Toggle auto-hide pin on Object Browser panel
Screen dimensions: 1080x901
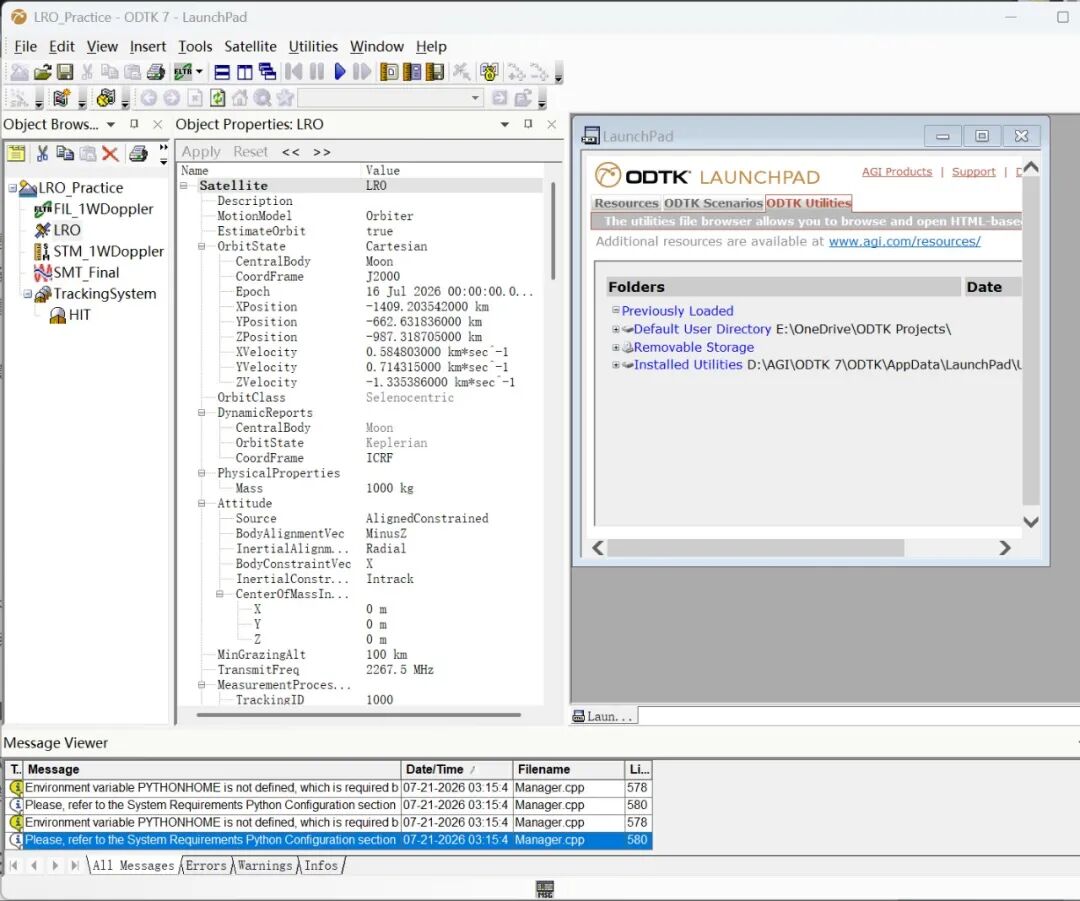tap(134, 124)
